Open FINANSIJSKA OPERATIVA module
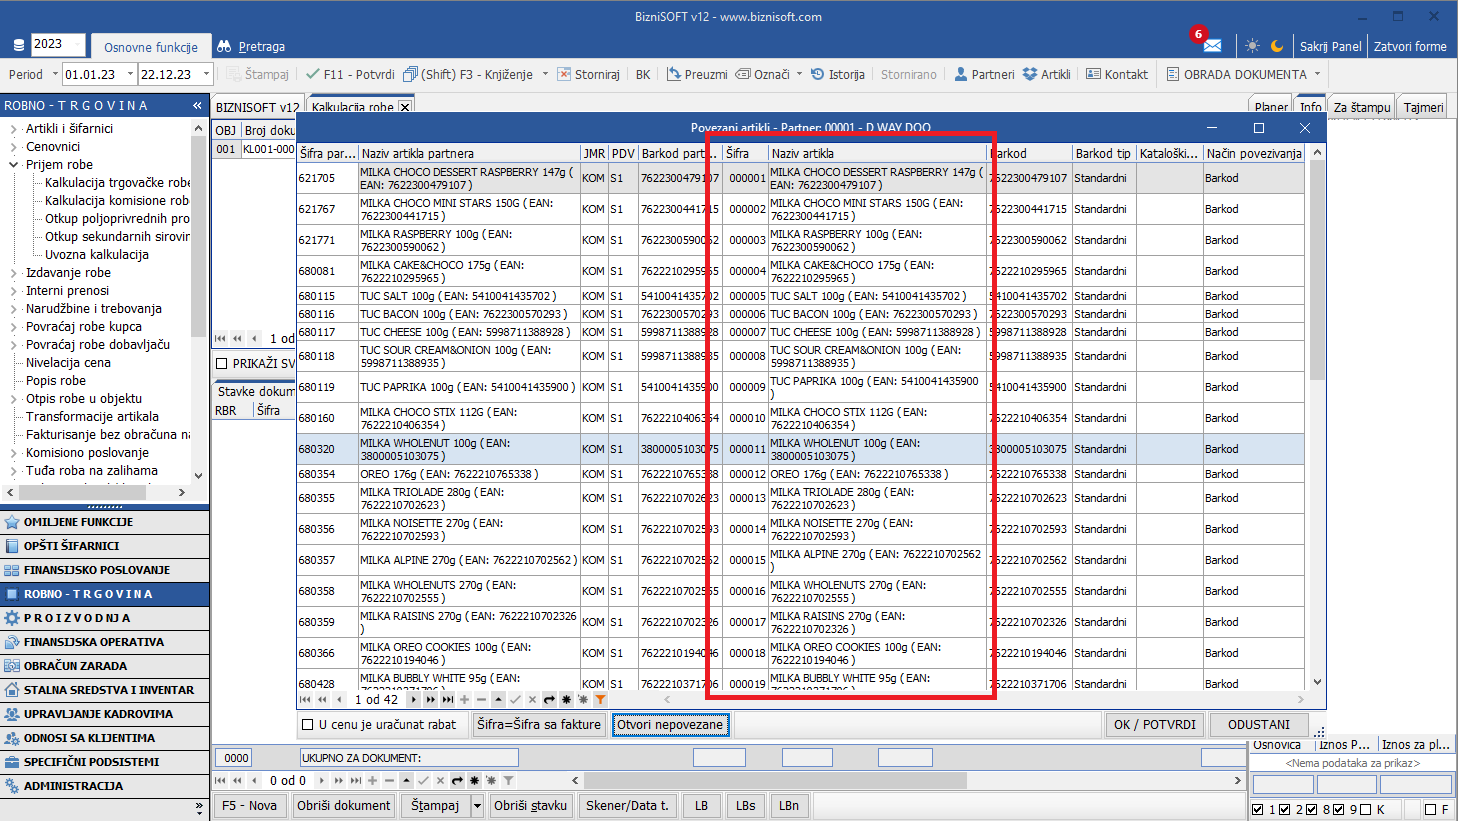Image resolution: width=1458 pixels, height=821 pixels. (x=105, y=642)
